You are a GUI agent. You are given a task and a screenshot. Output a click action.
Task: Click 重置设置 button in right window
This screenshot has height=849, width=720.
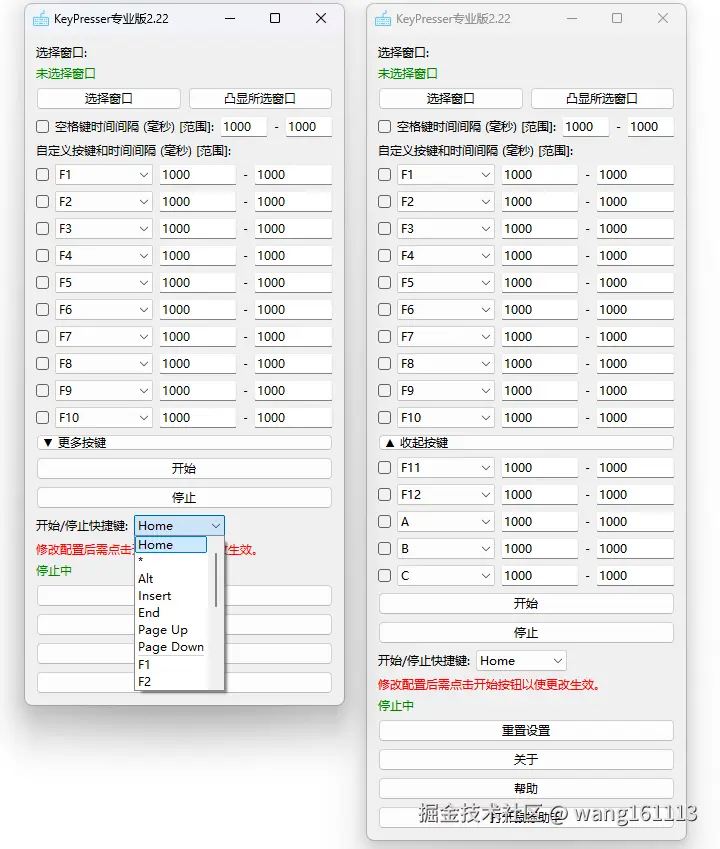pos(526,730)
